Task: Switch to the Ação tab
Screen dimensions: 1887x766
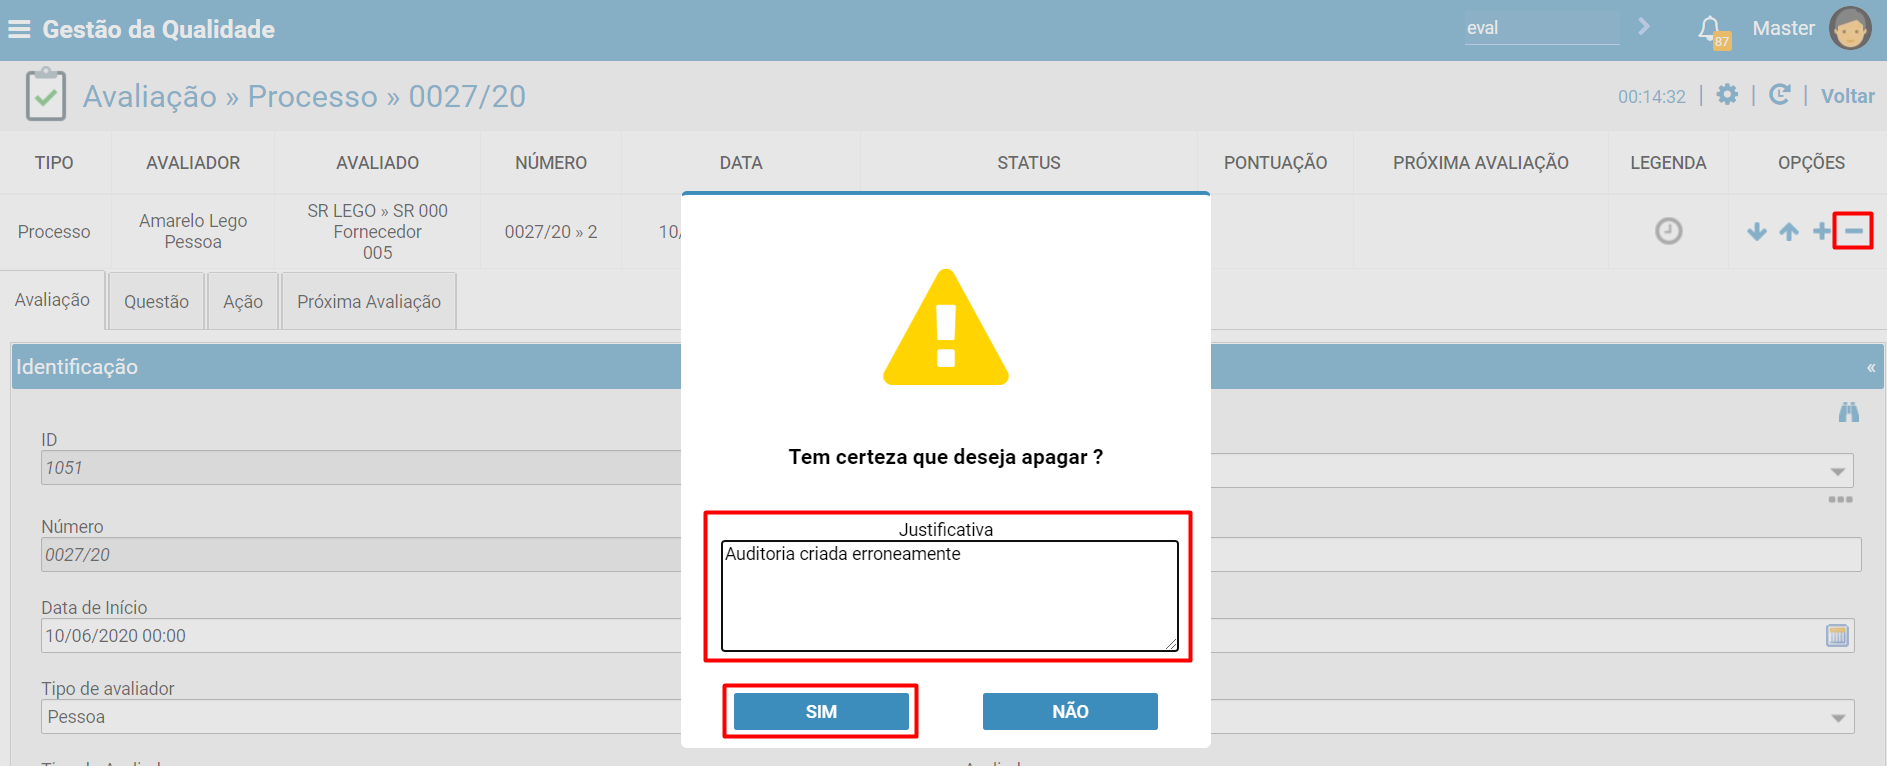Action: [x=243, y=301]
